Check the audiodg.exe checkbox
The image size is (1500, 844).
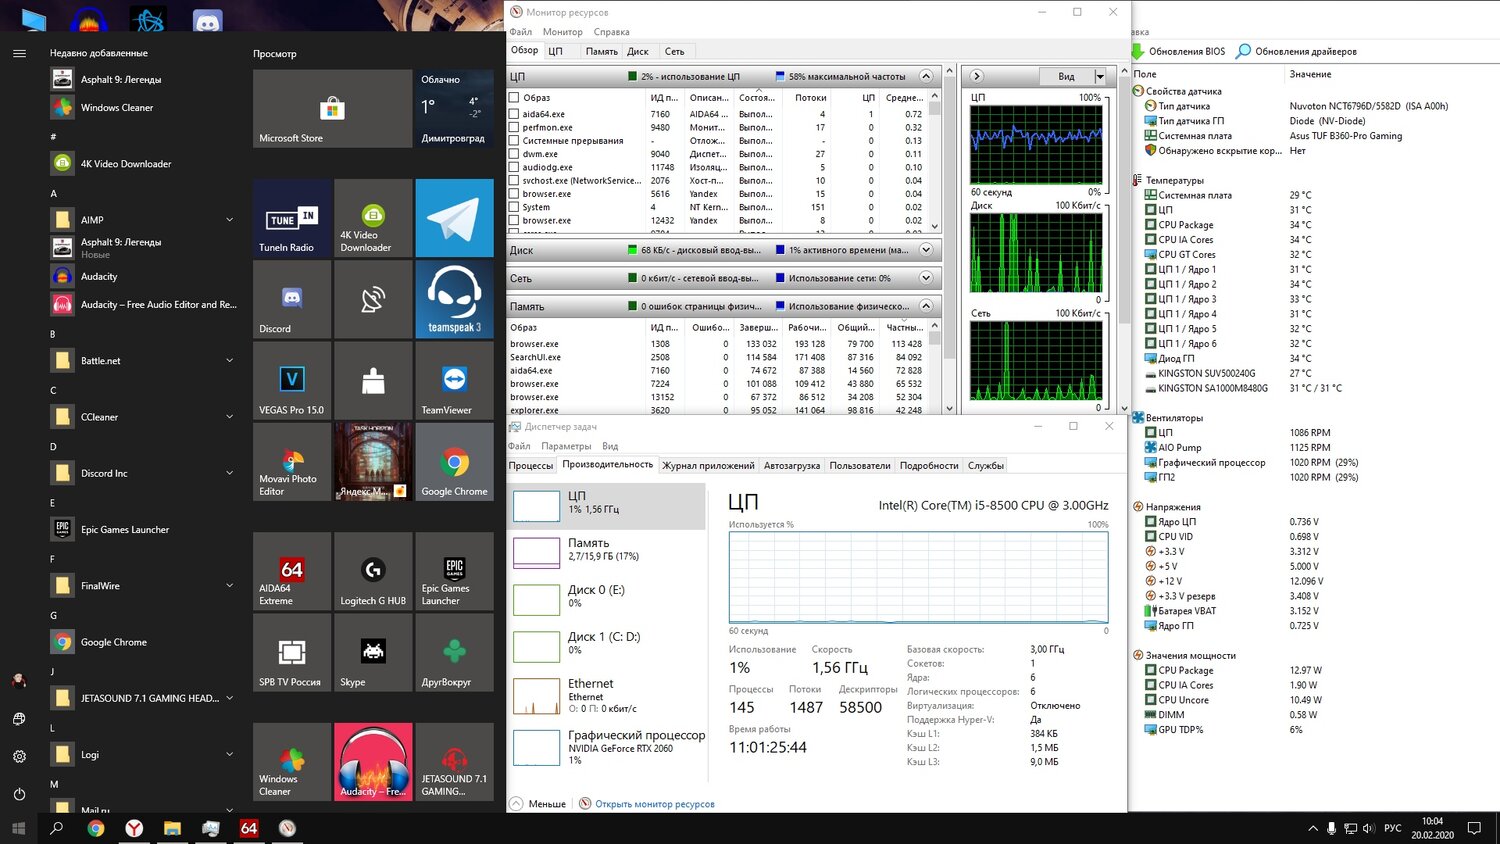pos(514,167)
